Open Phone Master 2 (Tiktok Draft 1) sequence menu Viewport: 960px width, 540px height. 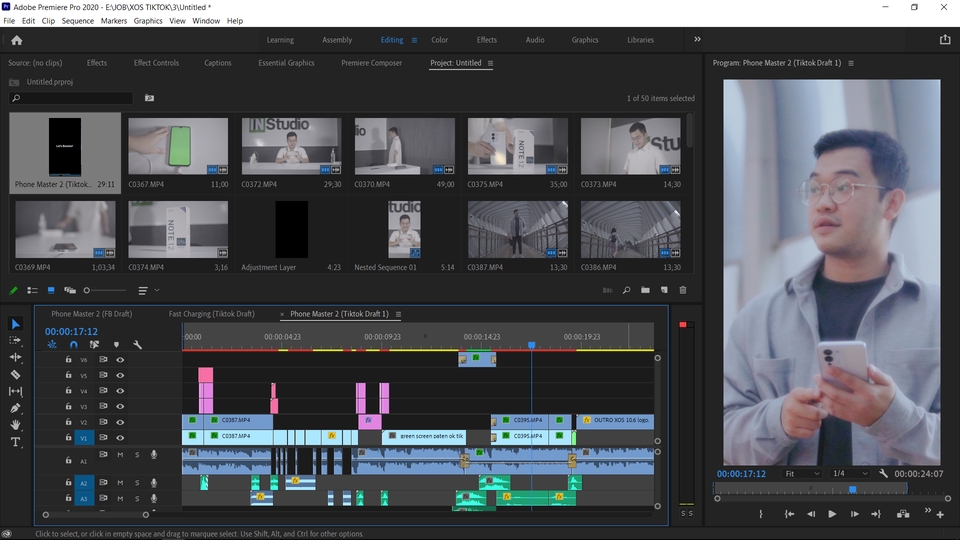point(398,314)
